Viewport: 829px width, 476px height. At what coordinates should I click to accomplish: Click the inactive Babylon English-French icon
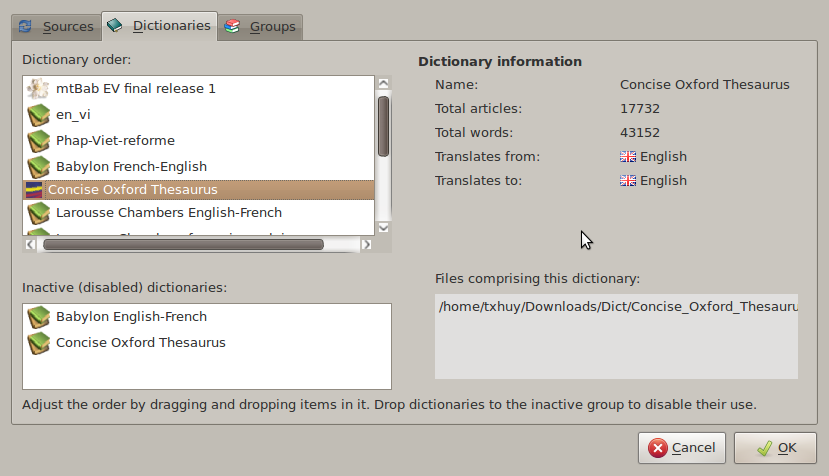[x=38, y=317]
